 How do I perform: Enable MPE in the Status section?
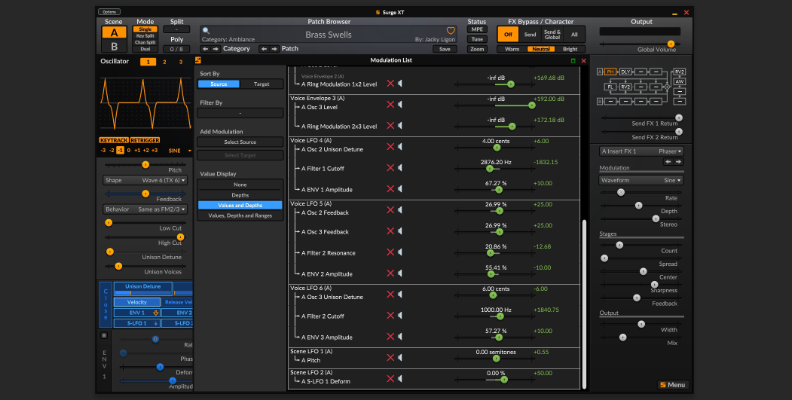[477, 29]
